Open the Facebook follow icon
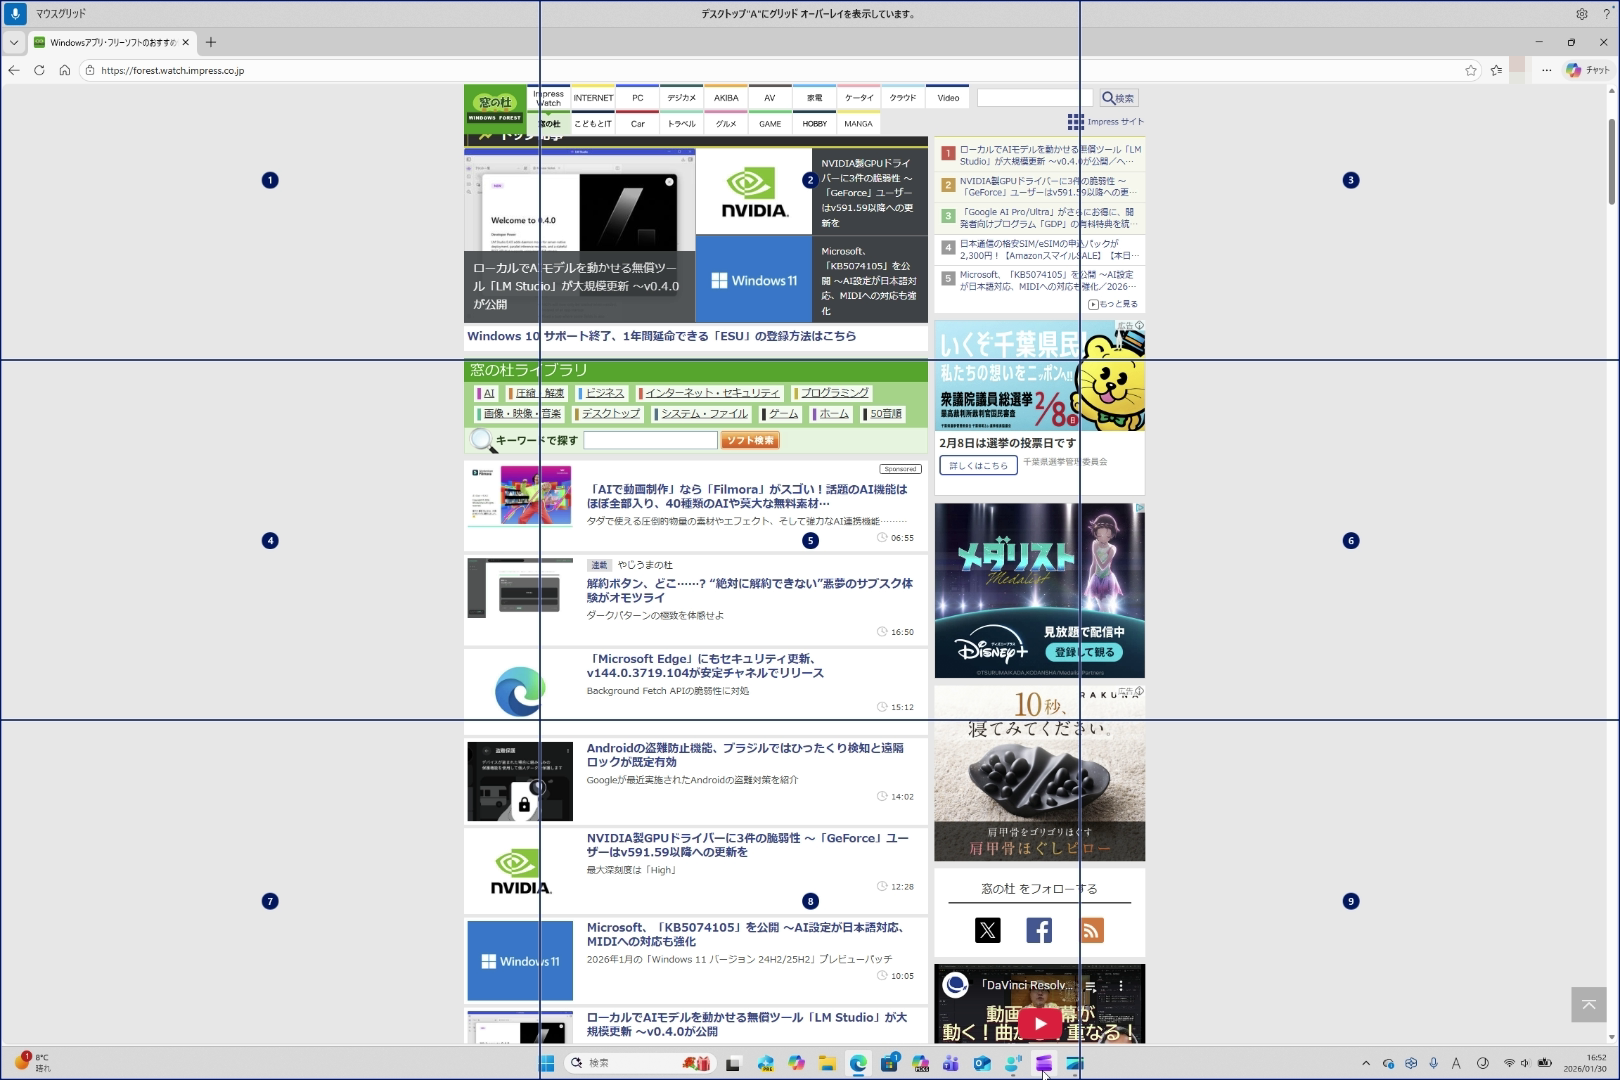1620x1080 pixels. (x=1039, y=930)
